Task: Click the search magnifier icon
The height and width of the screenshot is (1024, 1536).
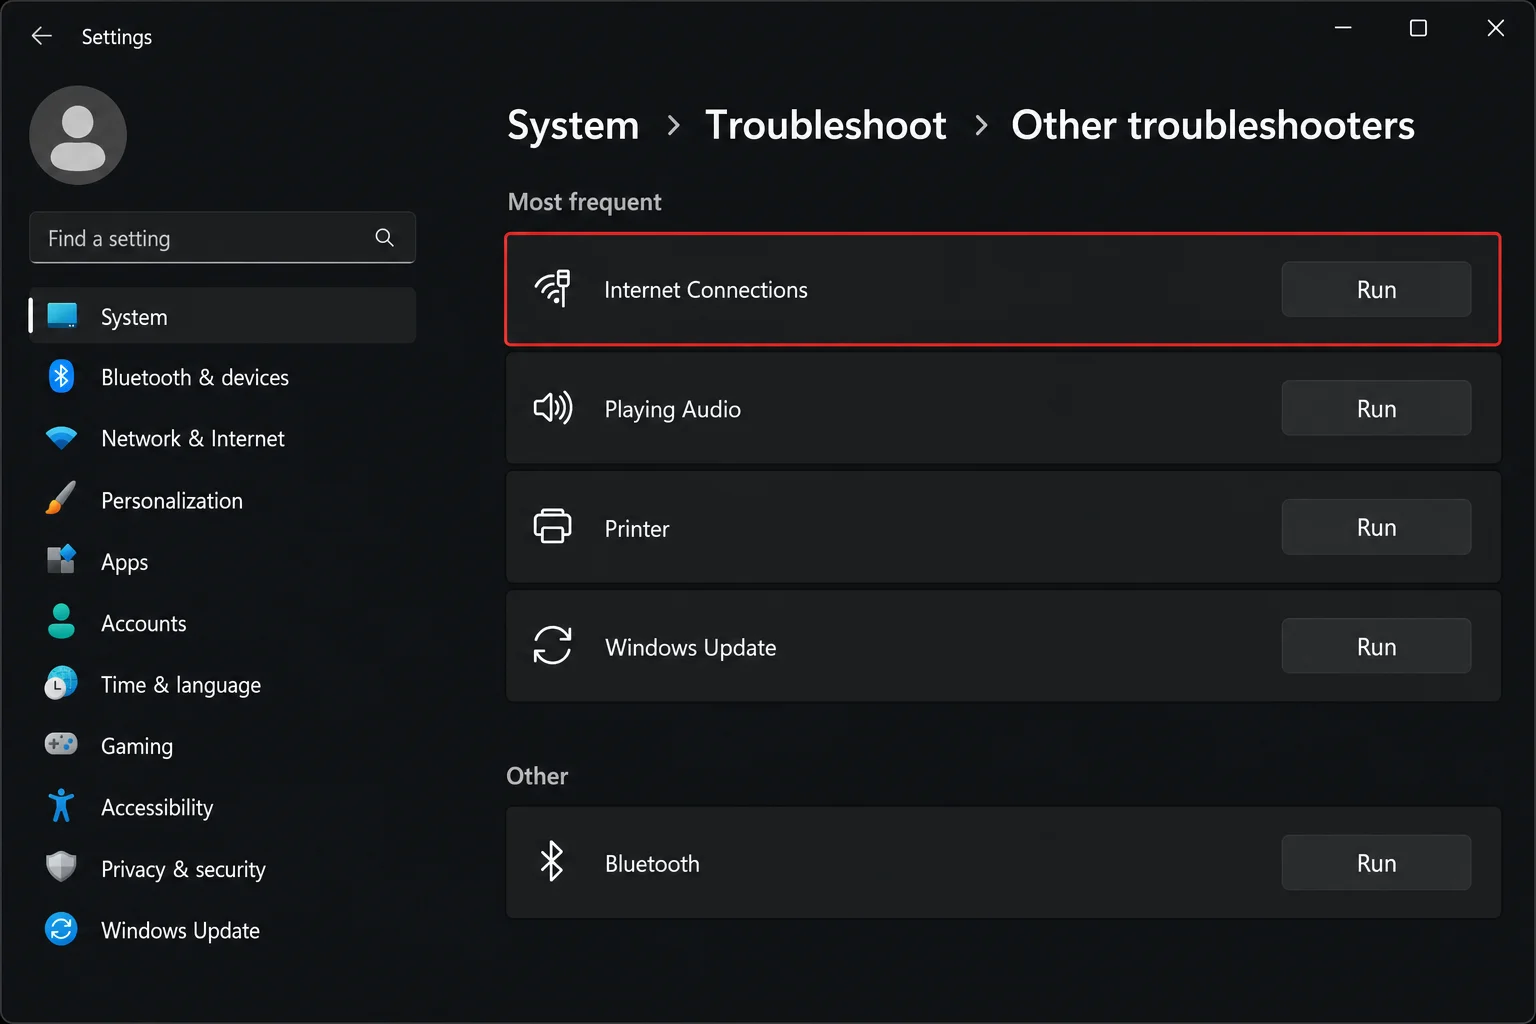Action: coord(384,237)
